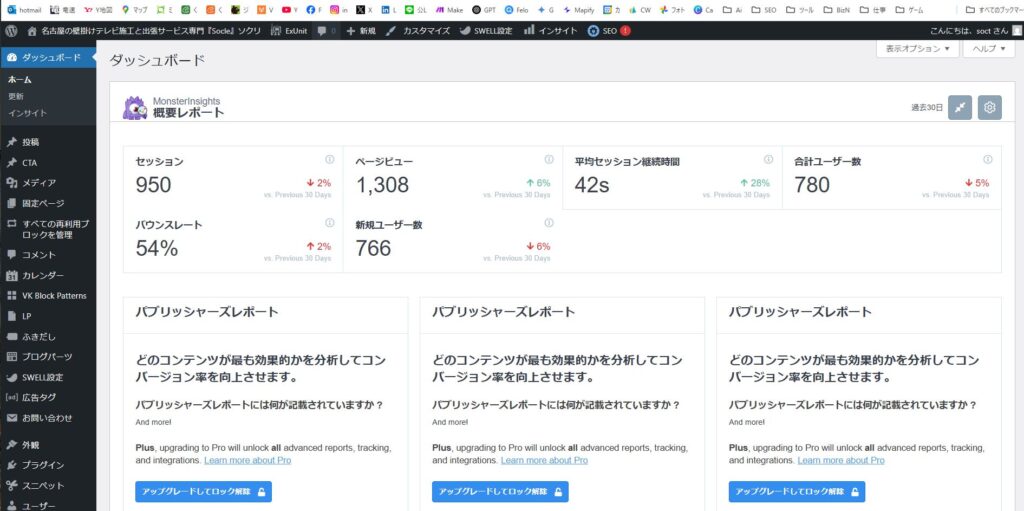Open the すべてのブックマーク folder
1024x511 pixels.
point(993,10)
